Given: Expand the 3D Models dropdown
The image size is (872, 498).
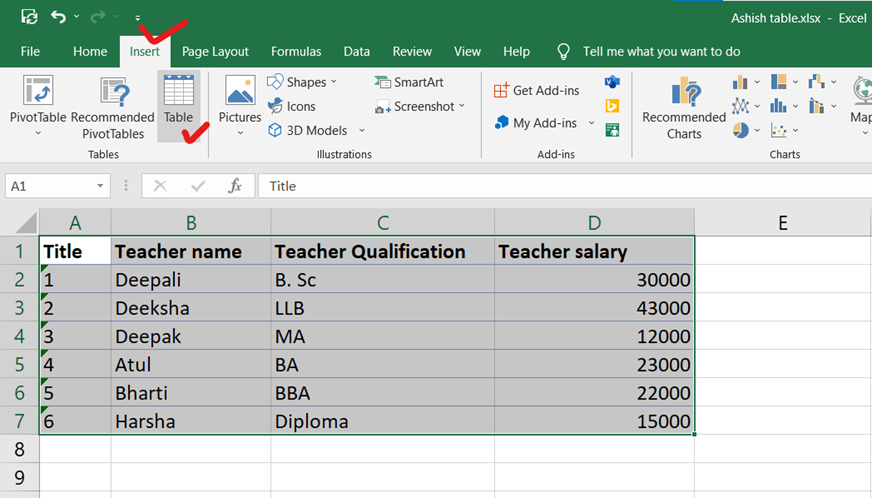Looking at the screenshot, I should pyautogui.click(x=361, y=130).
